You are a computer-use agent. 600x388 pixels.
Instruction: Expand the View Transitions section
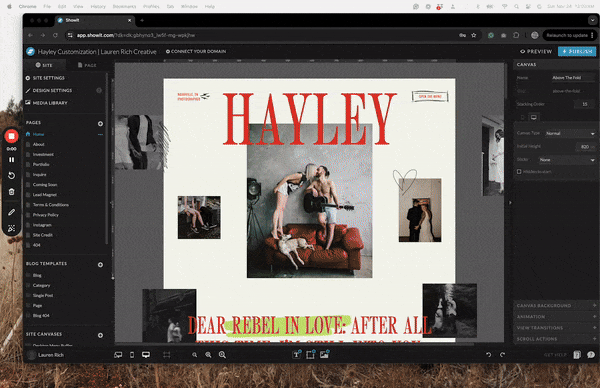pyautogui.click(x=556, y=328)
